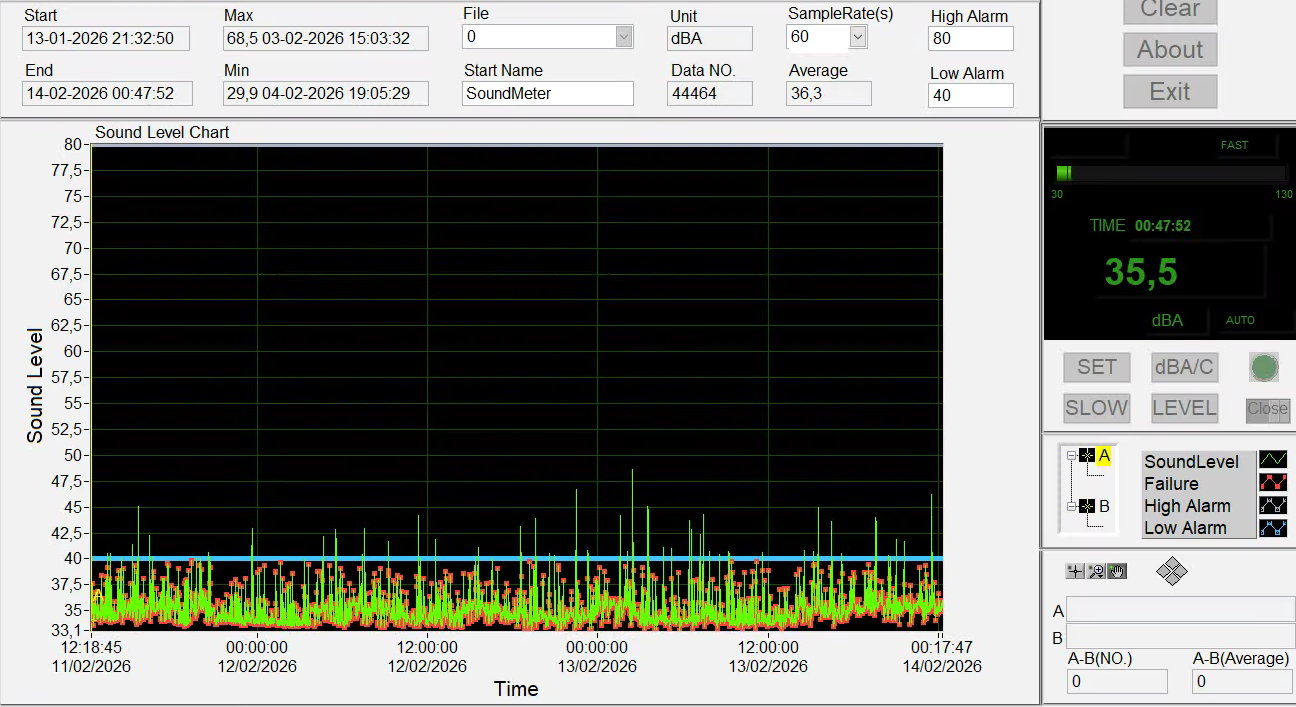This screenshot has height=707, width=1296.
Task: Collapse cursor B tree node
Action: click(1071, 507)
